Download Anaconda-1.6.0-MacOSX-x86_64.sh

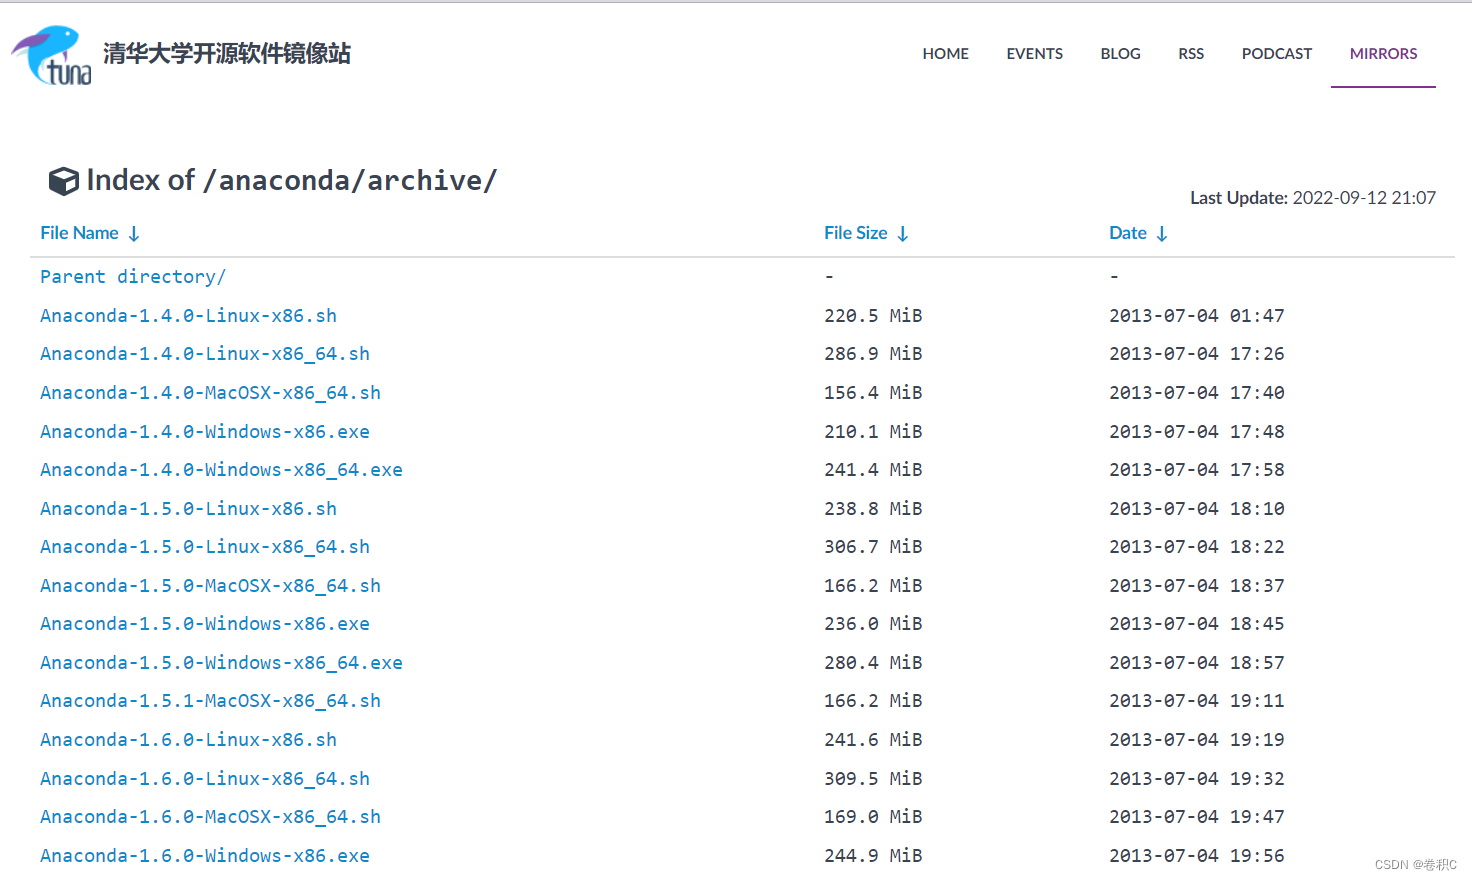210,817
